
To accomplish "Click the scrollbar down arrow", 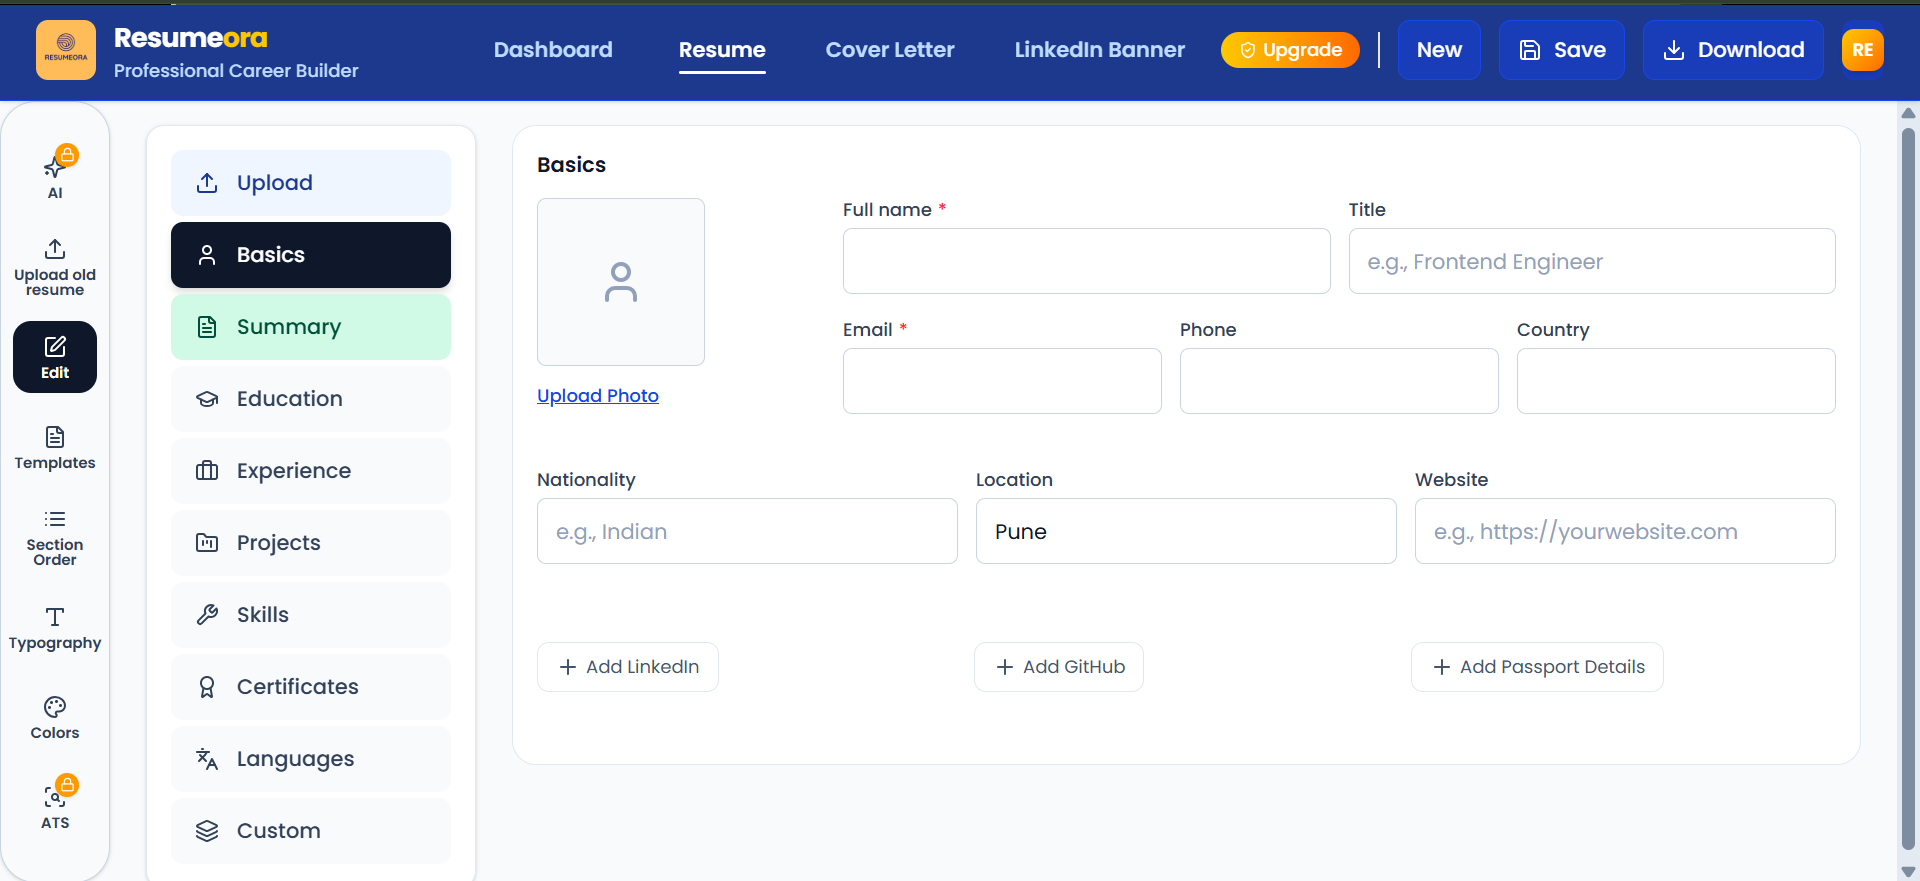I will click(1908, 872).
